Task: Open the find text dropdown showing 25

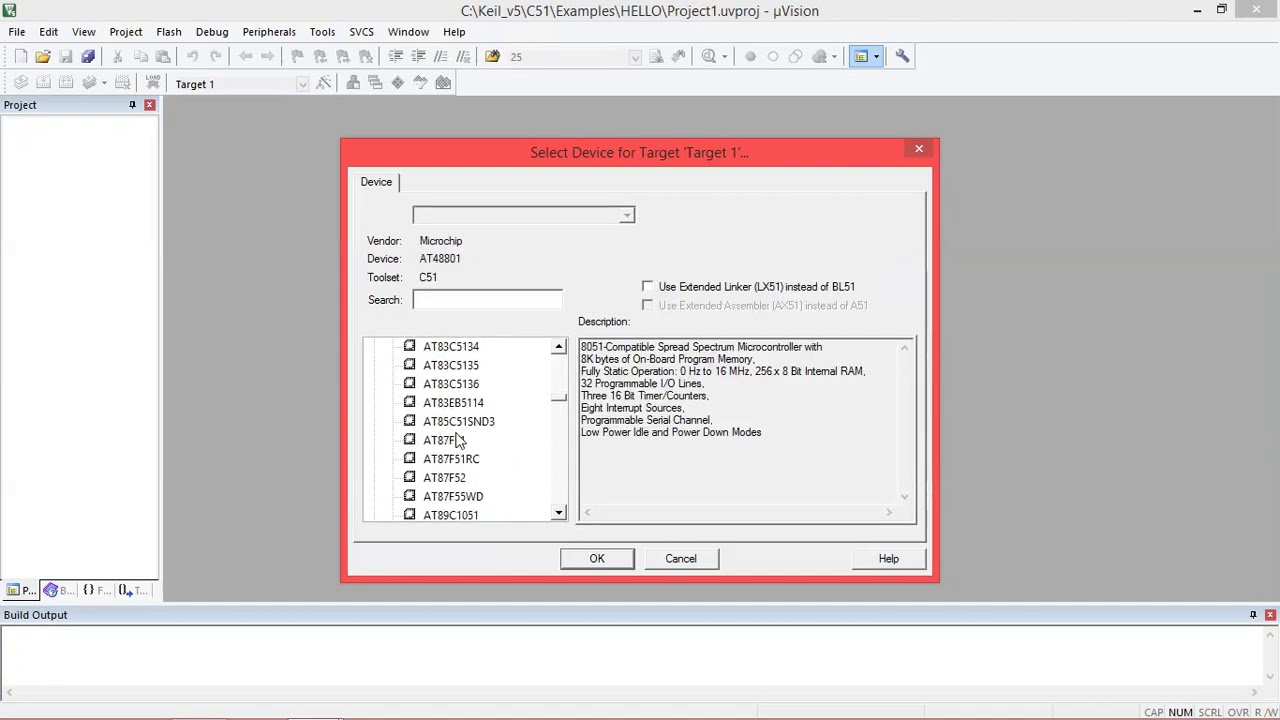Action: point(635,57)
